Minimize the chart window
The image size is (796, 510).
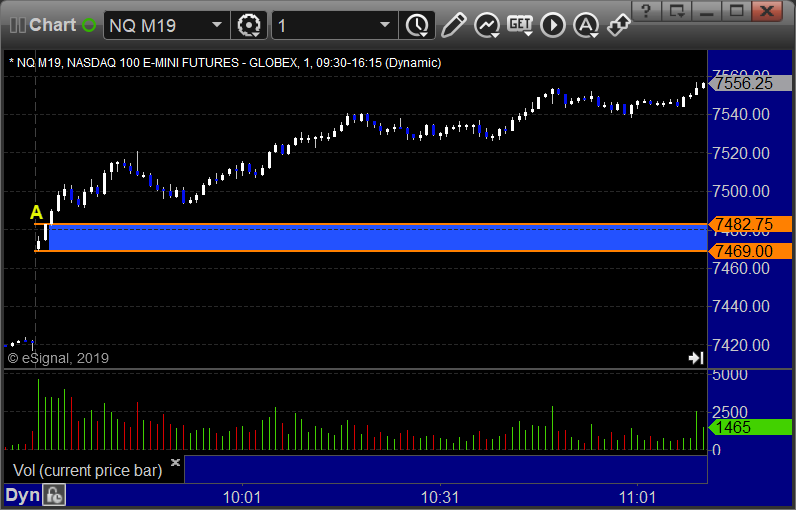(x=707, y=11)
